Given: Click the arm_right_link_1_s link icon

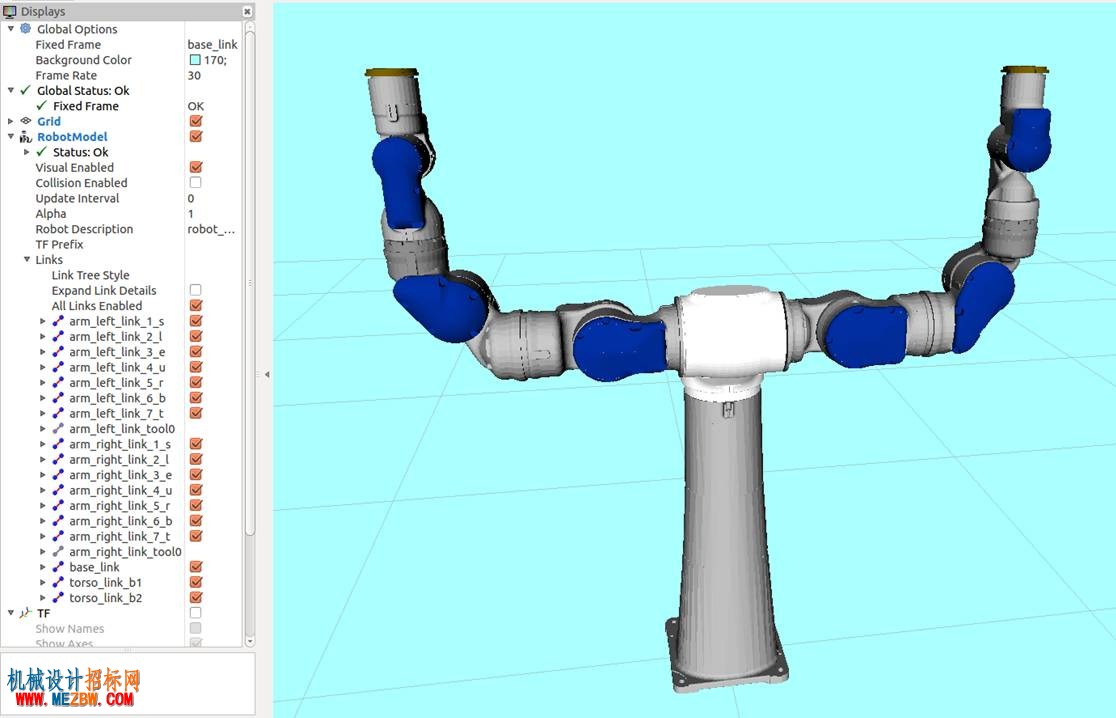Looking at the screenshot, I should tap(58, 444).
